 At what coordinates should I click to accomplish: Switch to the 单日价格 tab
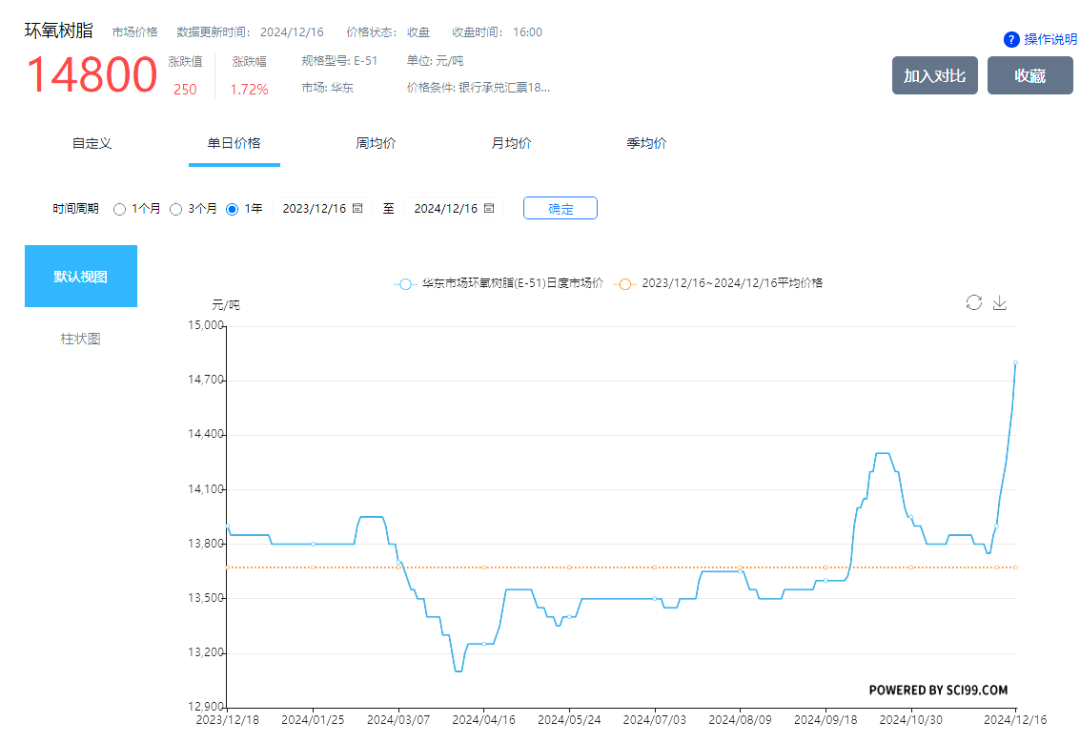[x=234, y=143]
